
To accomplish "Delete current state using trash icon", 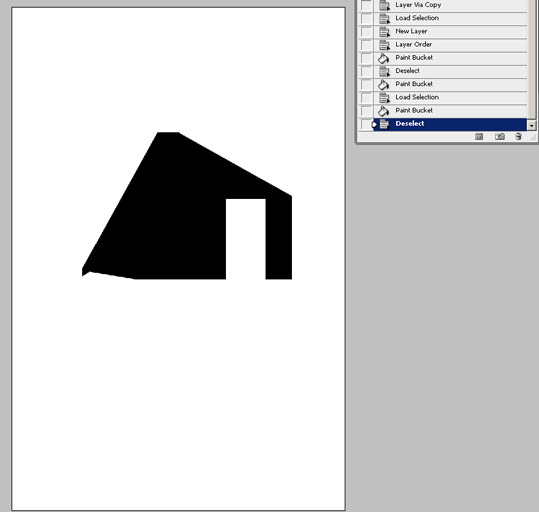I will [519, 137].
